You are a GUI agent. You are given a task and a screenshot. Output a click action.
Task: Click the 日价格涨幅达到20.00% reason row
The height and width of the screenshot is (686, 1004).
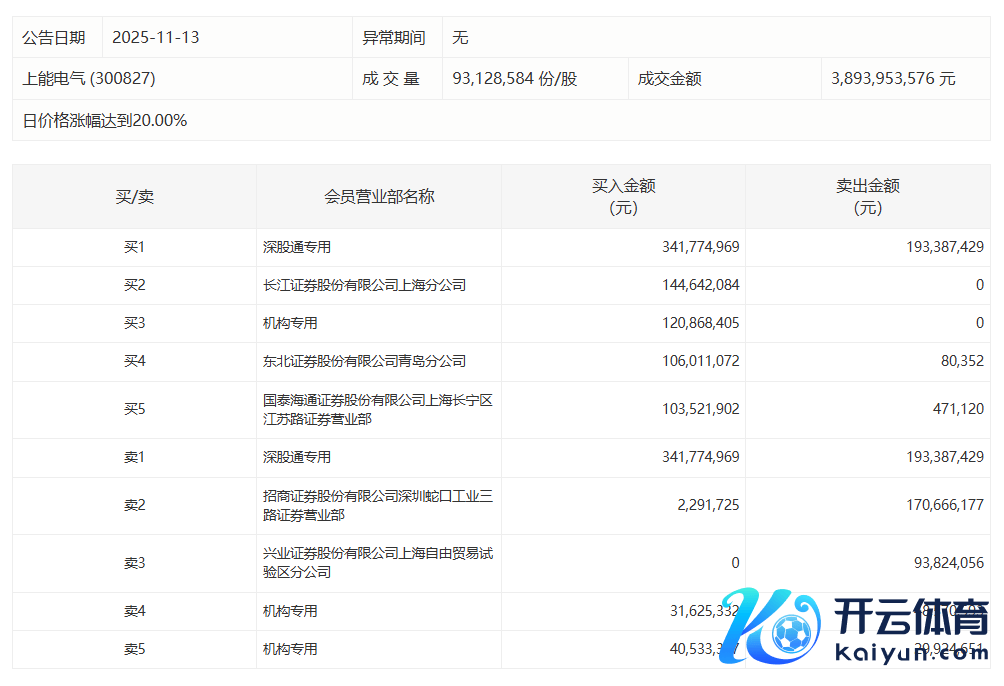pos(105,121)
